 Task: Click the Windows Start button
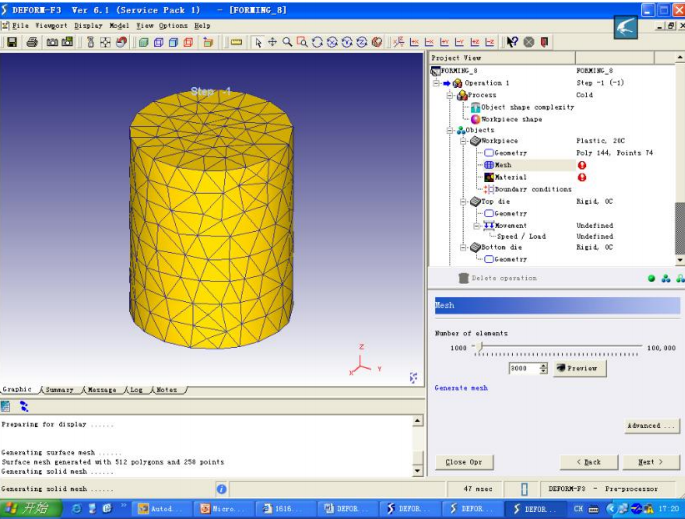pyautogui.click(x=29, y=509)
